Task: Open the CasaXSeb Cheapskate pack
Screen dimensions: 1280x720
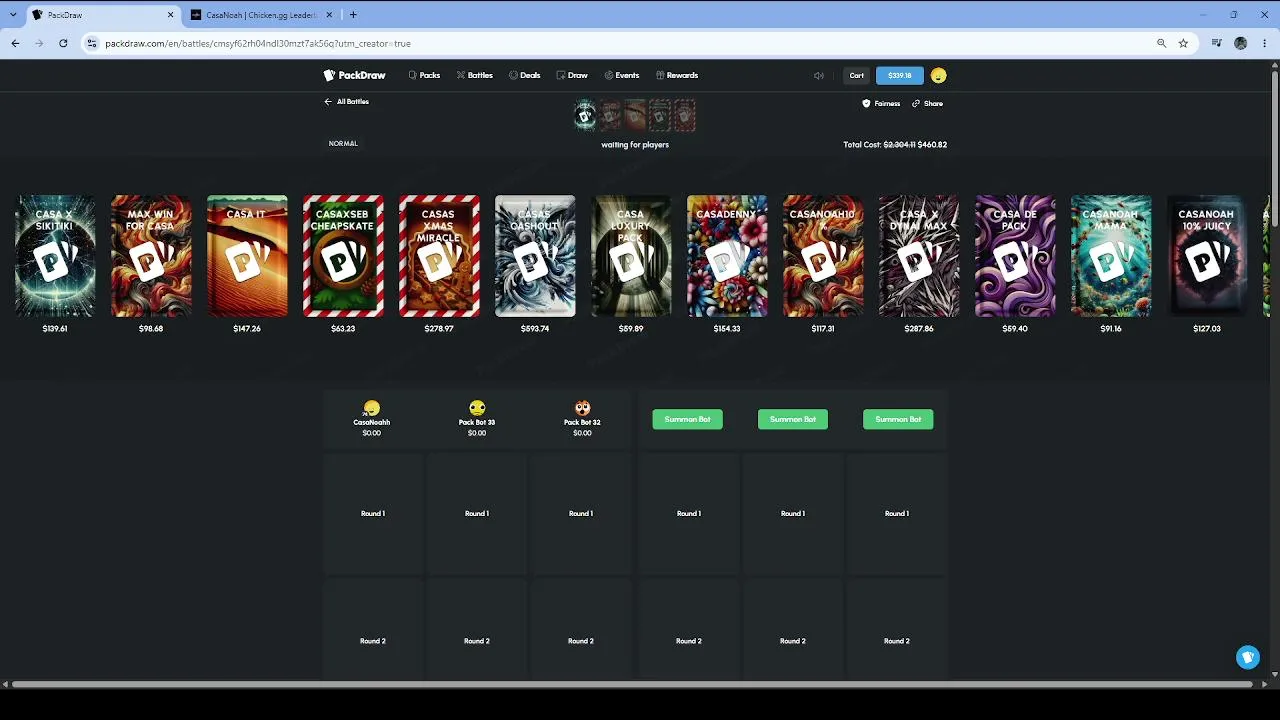Action: point(343,256)
